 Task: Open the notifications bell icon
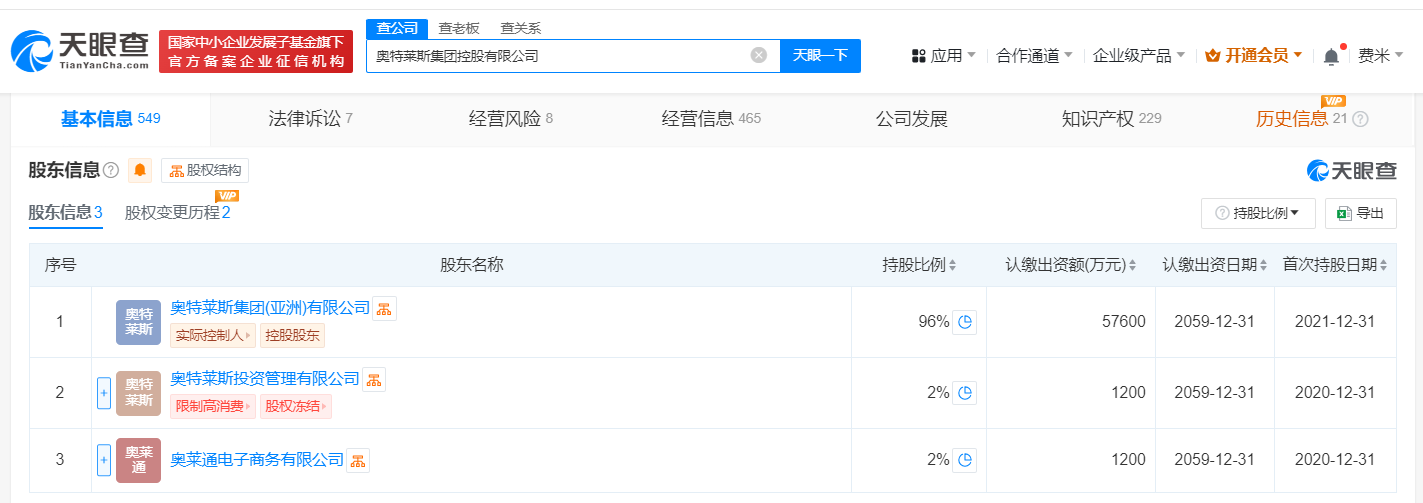(1331, 57)
